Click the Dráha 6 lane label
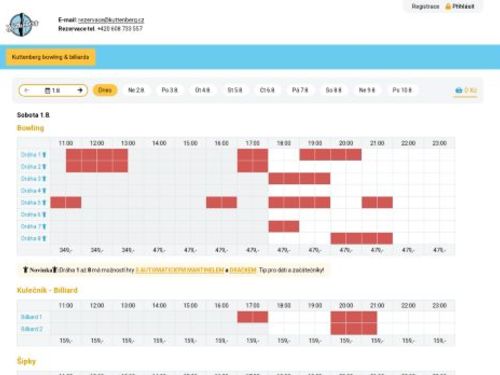 point(33,214)
